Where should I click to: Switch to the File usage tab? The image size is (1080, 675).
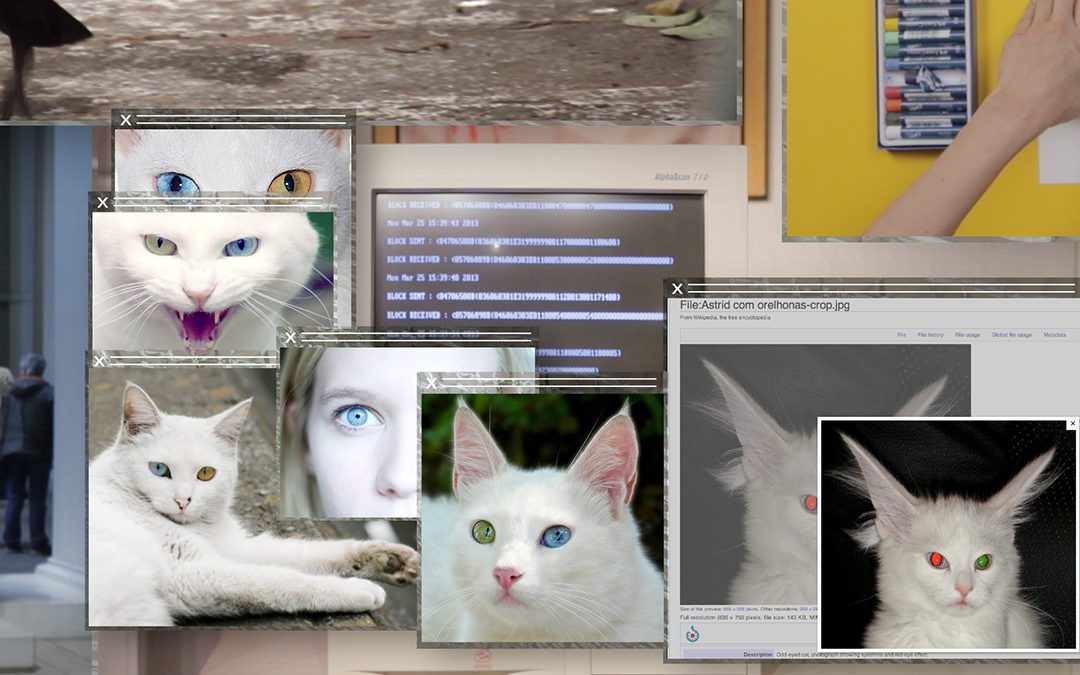pyautogui.click(x=967, y=335)
